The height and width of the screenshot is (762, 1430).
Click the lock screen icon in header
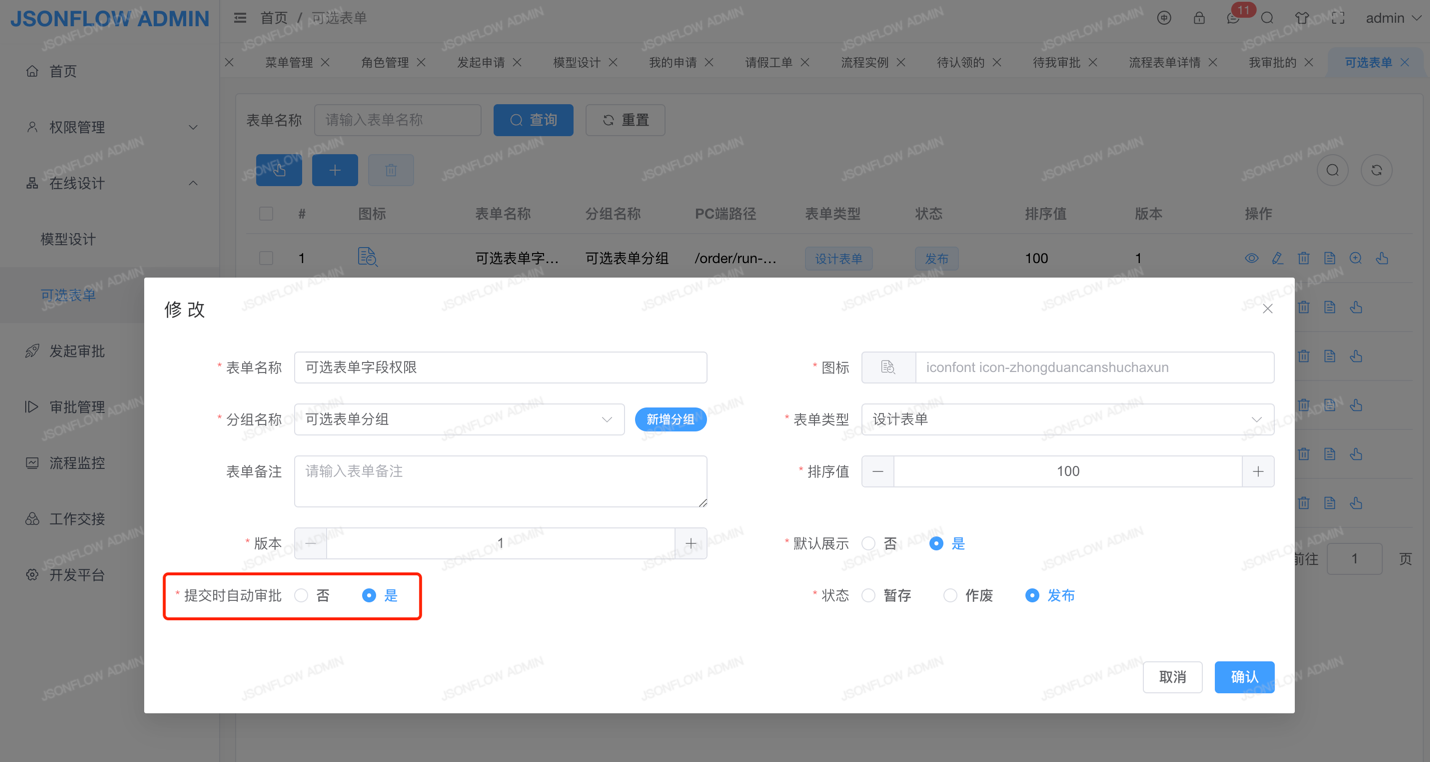(1198, 18)
